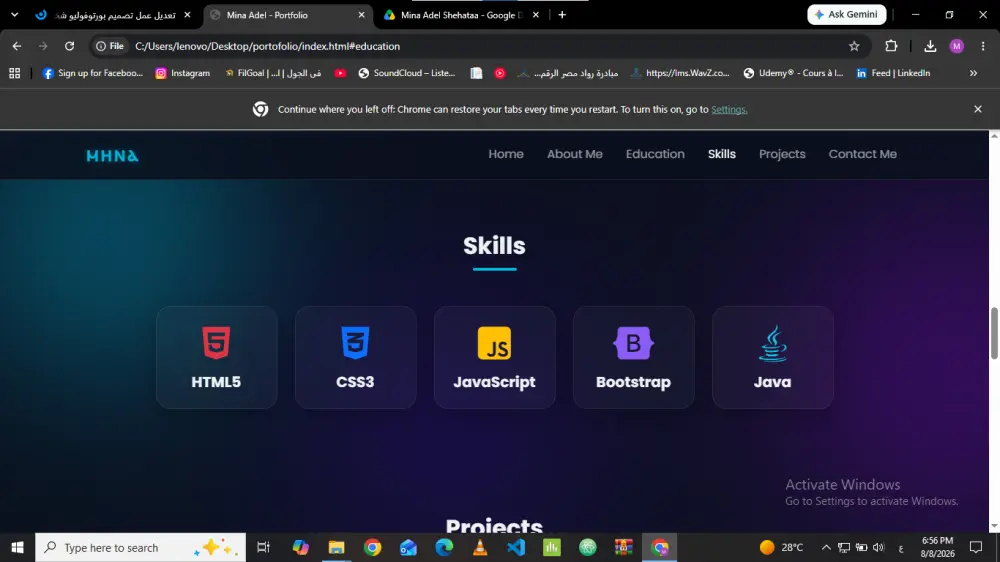The height and width of the screenshot is (562, 1000).
Task: Open Copilot from the taskbar
Action: 300,547
